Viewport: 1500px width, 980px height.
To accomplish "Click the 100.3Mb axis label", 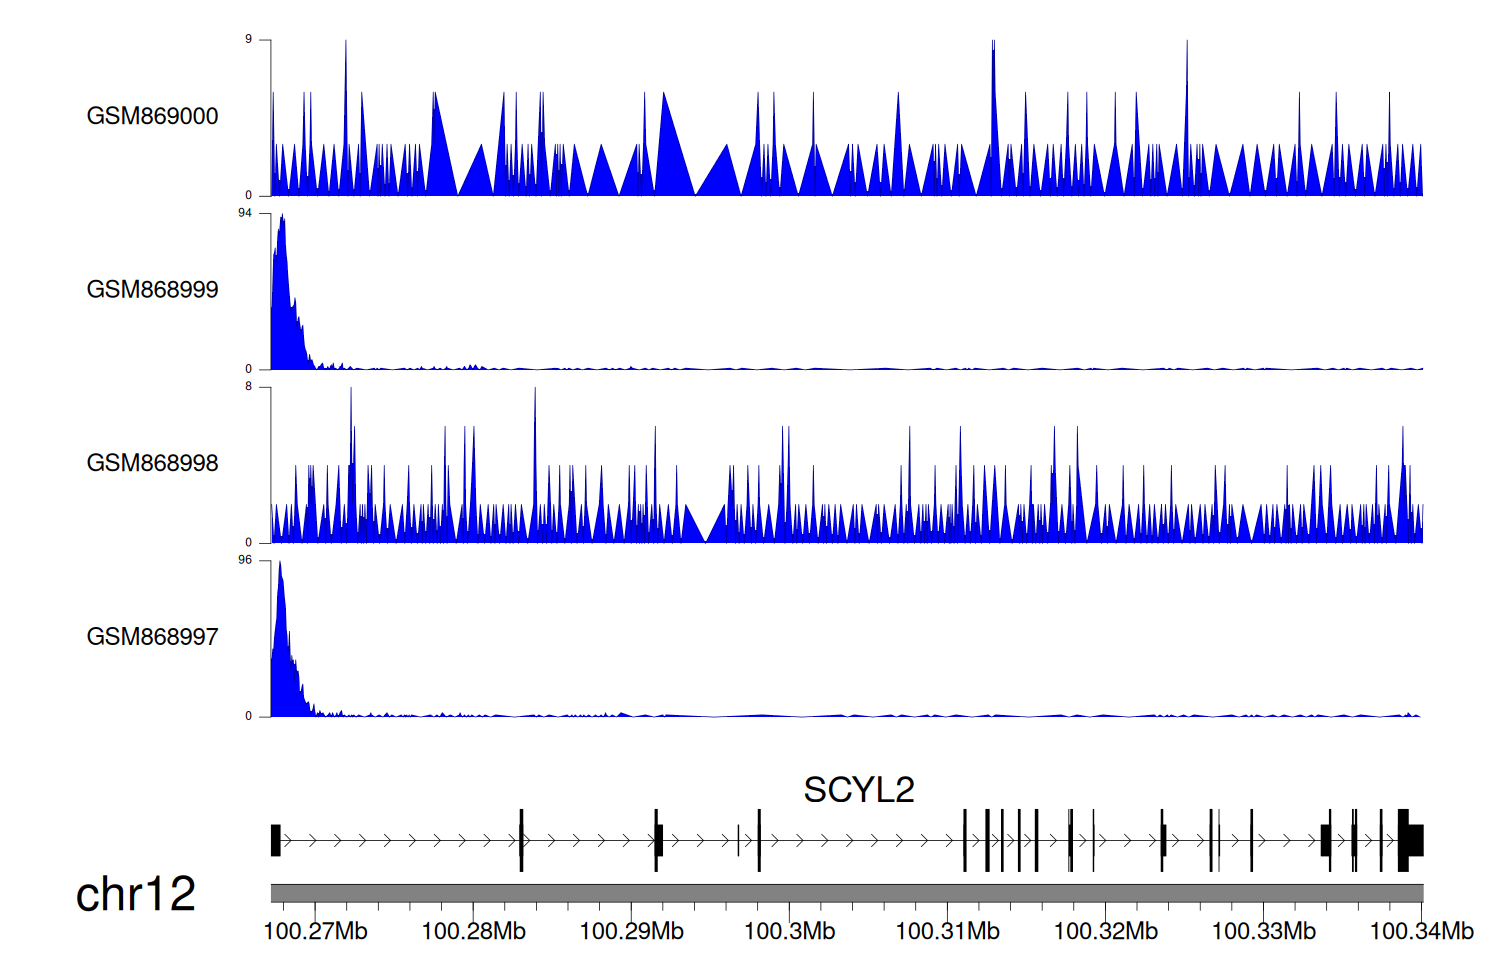I will pos(789,932).
